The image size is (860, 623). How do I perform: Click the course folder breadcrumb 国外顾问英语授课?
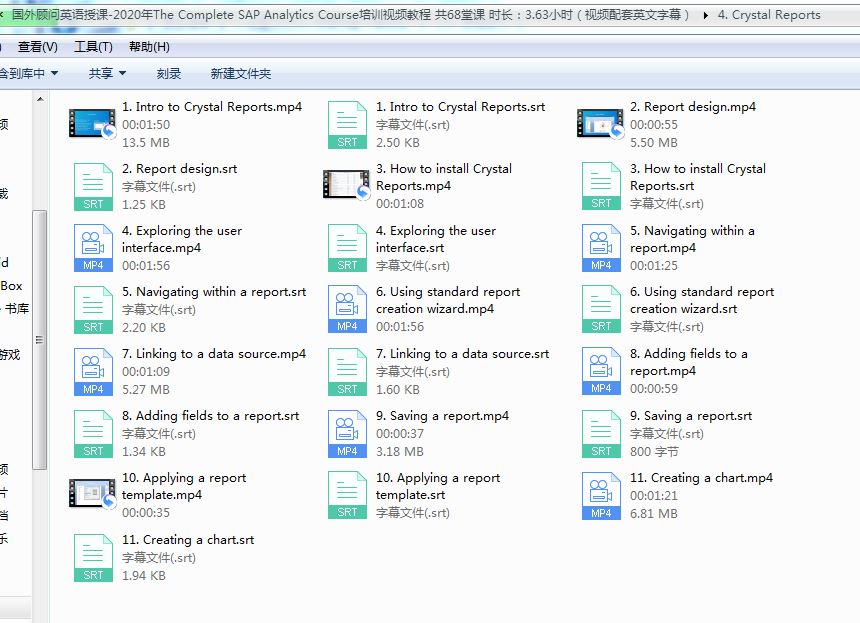350,15
